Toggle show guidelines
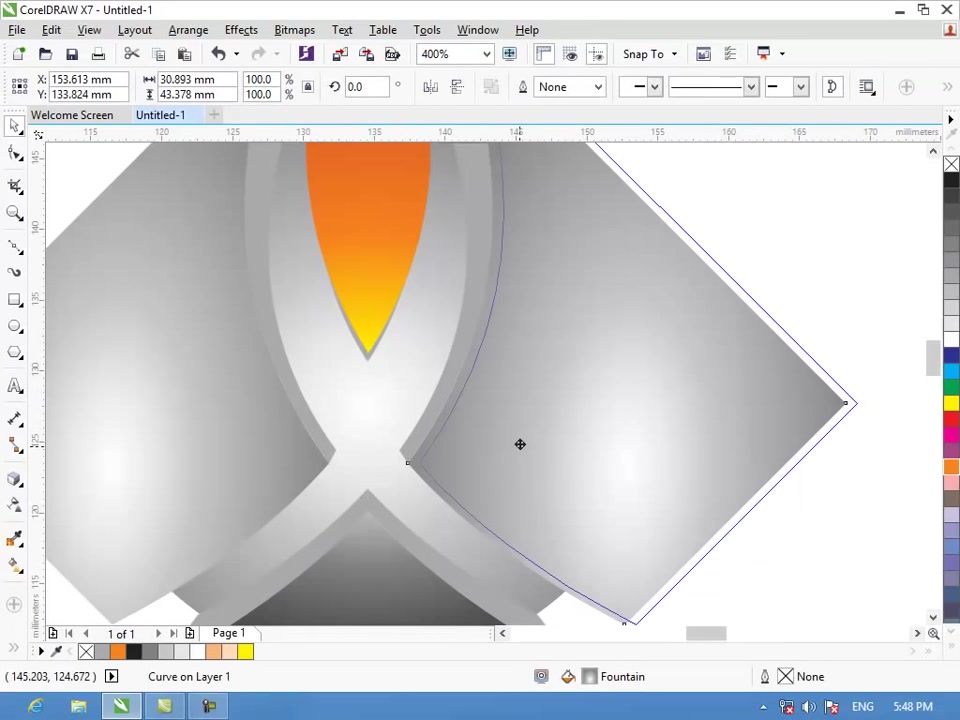Image resolution: width=960 pixels, height=720 pixels. [596, 54]
